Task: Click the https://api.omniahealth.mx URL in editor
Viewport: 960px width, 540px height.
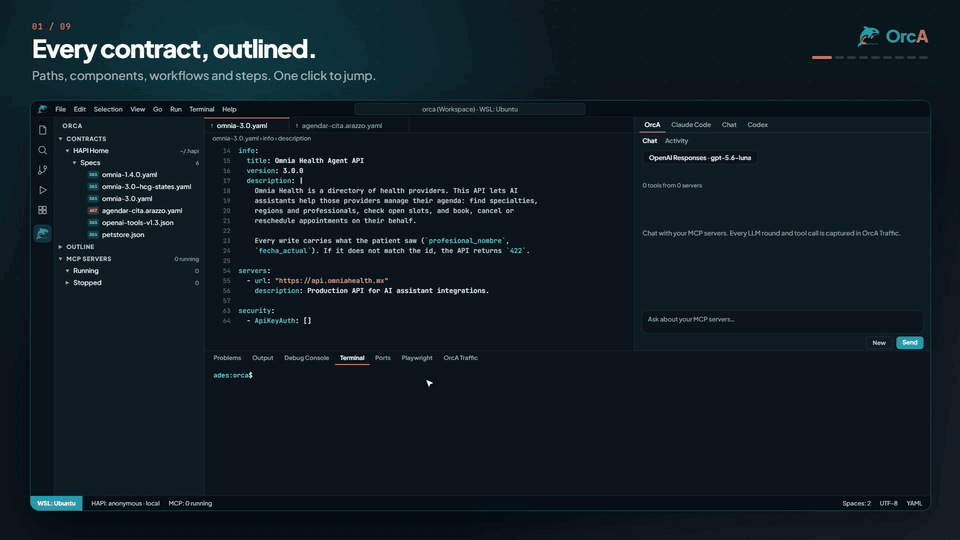Action: 331,281
